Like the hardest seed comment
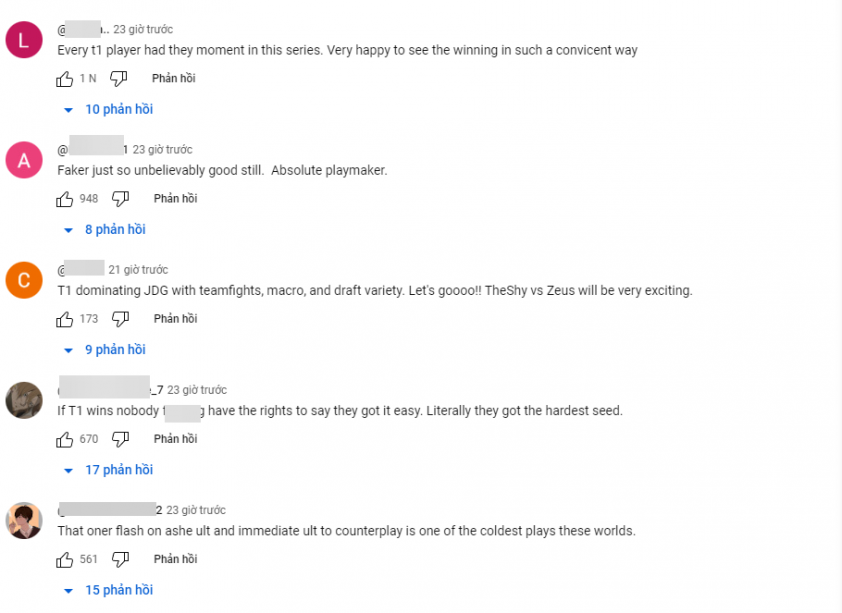Screen dimensions: 842x613 coord(64,440)
